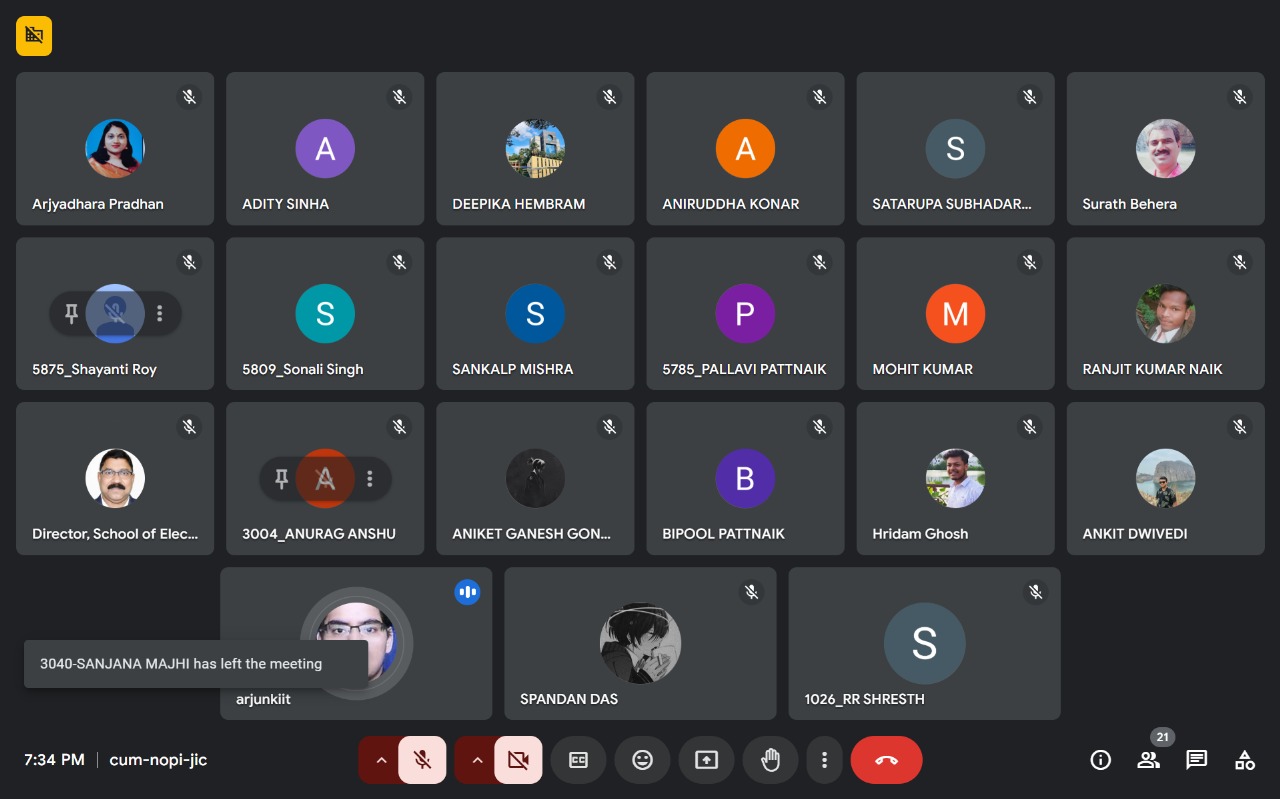Expand video settings arrow beside camera
Viewport: 1280px width, 799px height.
coord(477,760)
